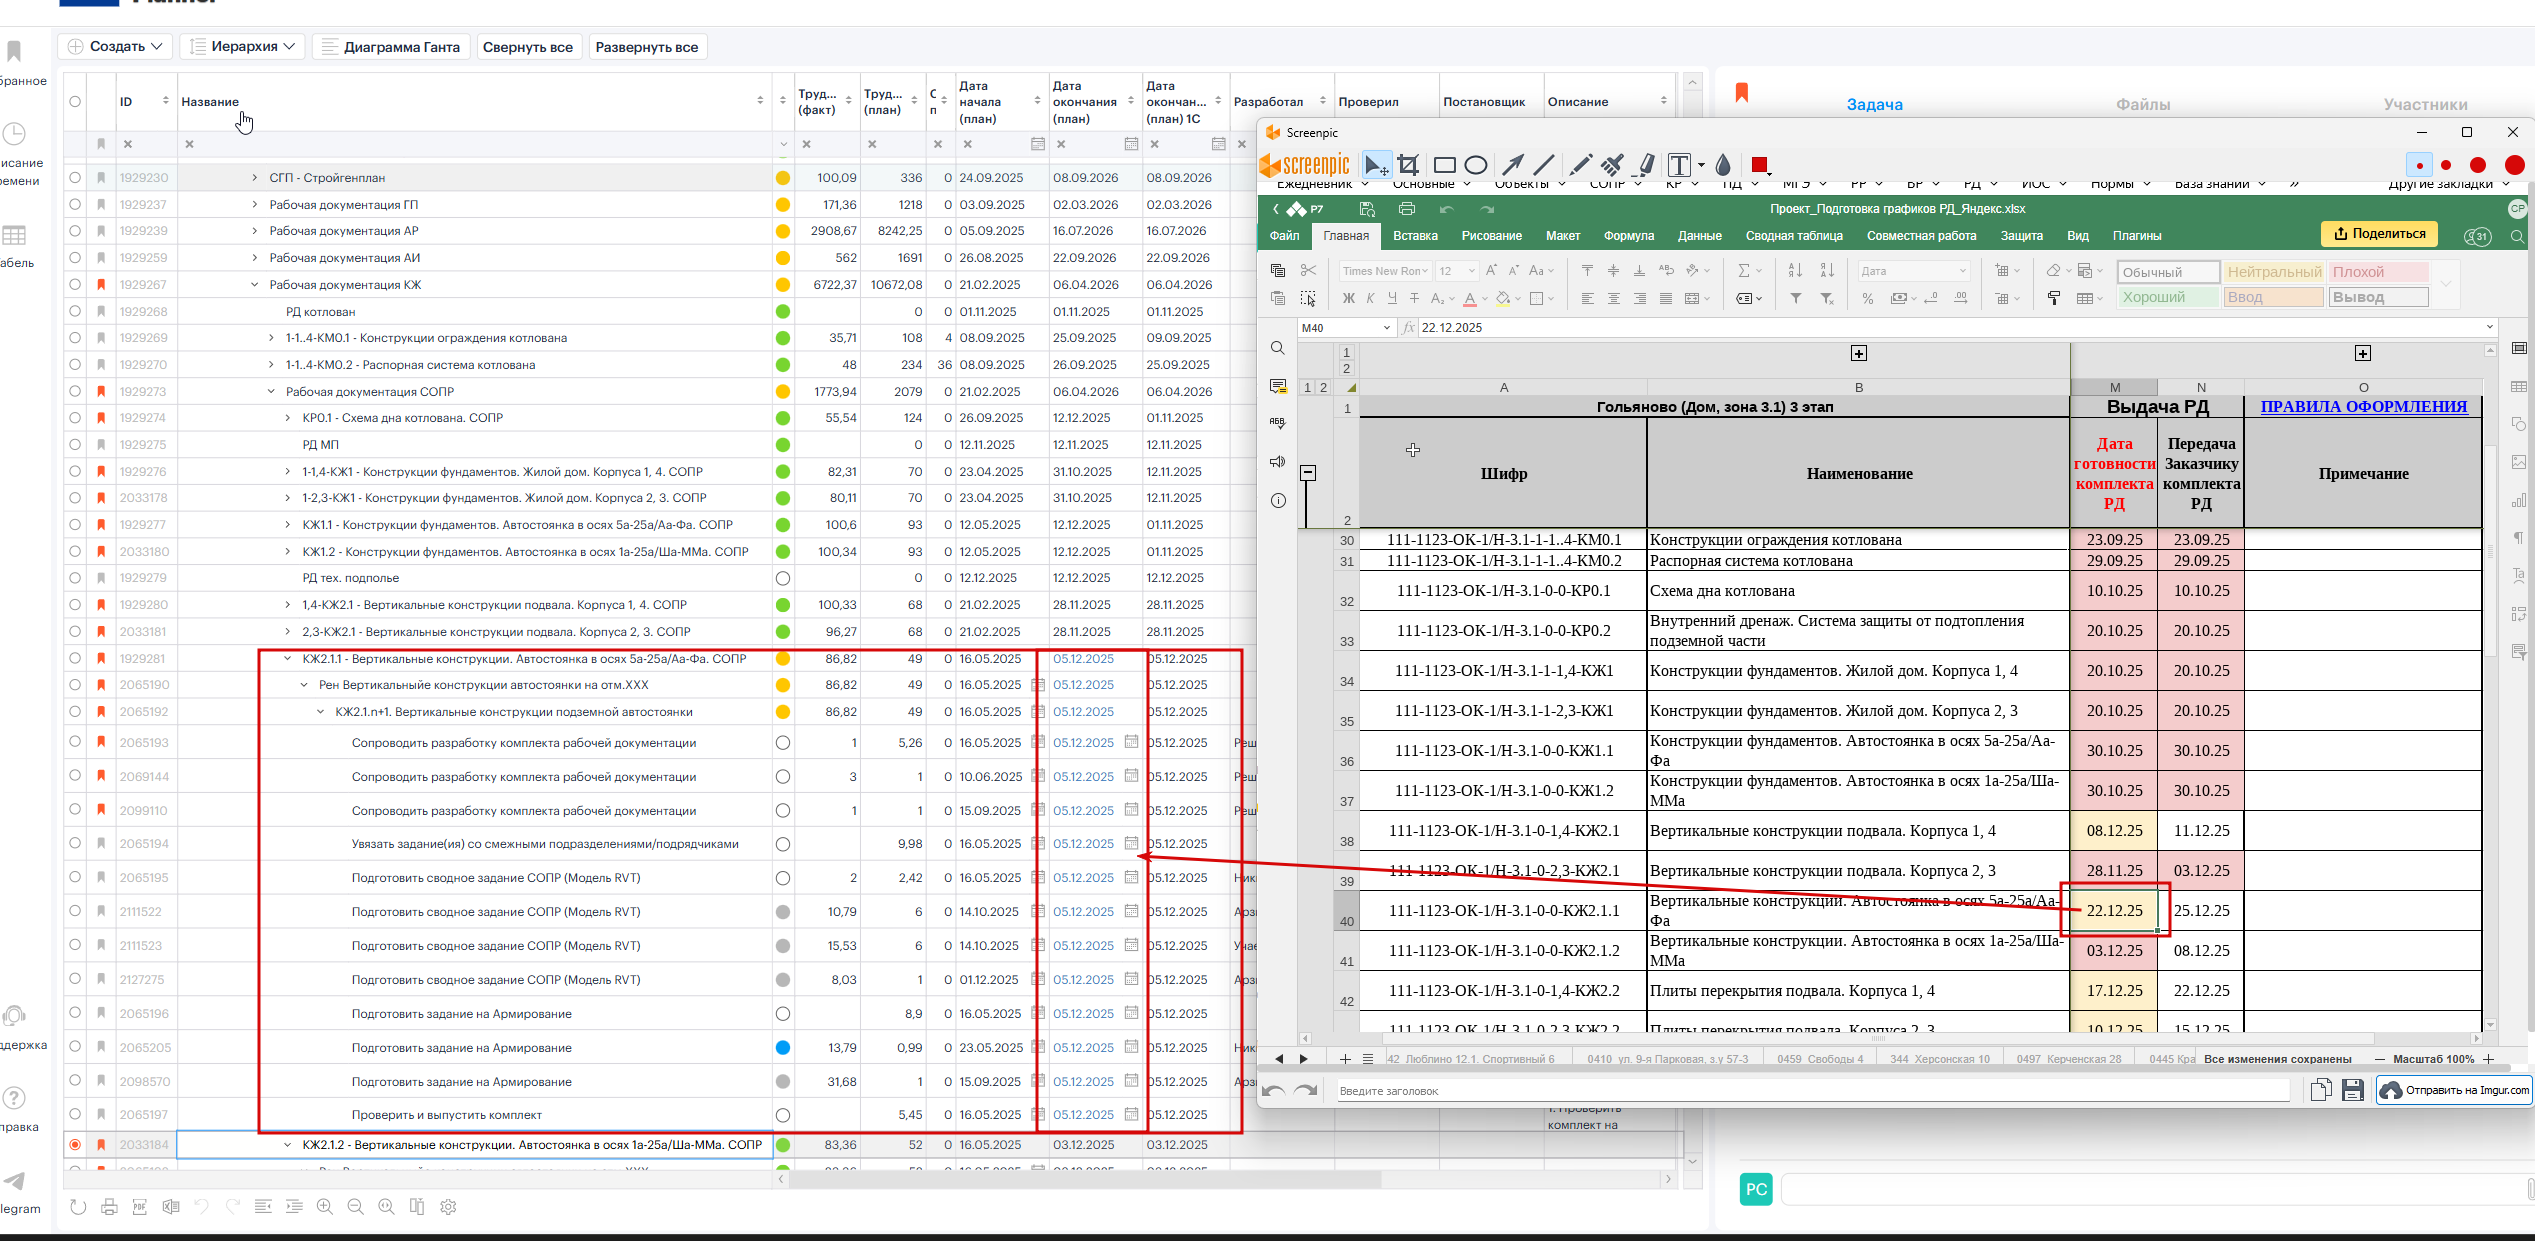The image size is (2535, 1241).
Task: Click the print icon in spreadsheet header
Action: (1407, 209)
